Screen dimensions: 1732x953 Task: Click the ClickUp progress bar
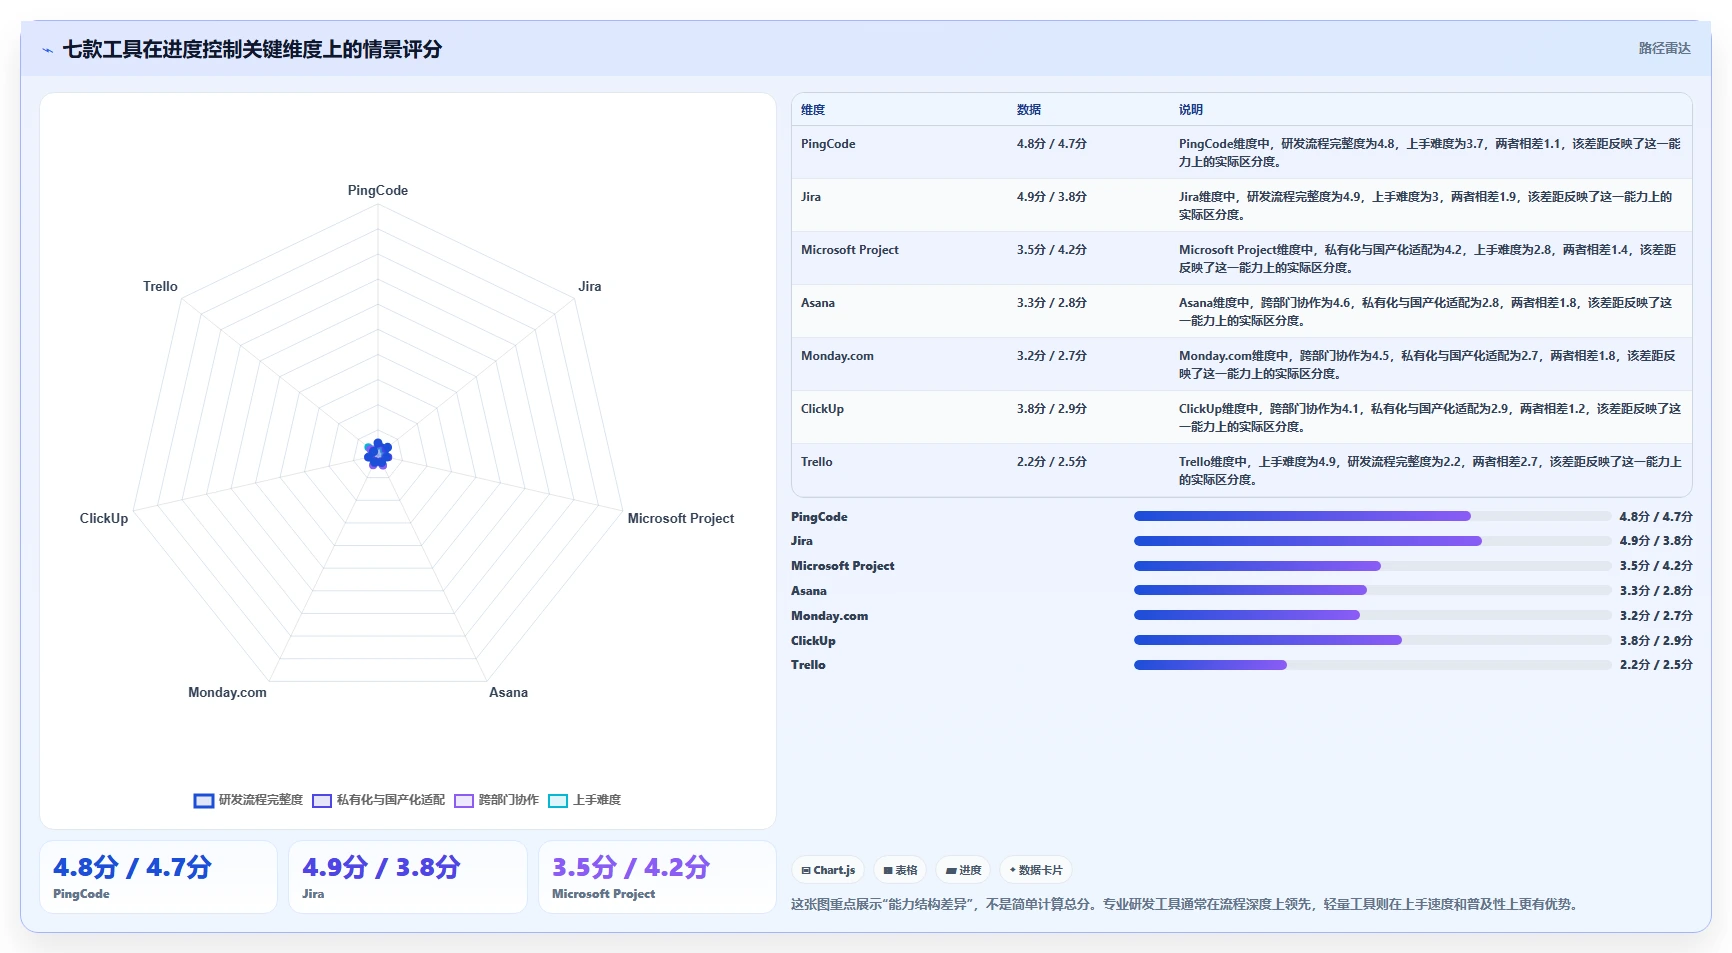pyautogui.click(x=1372, y=640)
